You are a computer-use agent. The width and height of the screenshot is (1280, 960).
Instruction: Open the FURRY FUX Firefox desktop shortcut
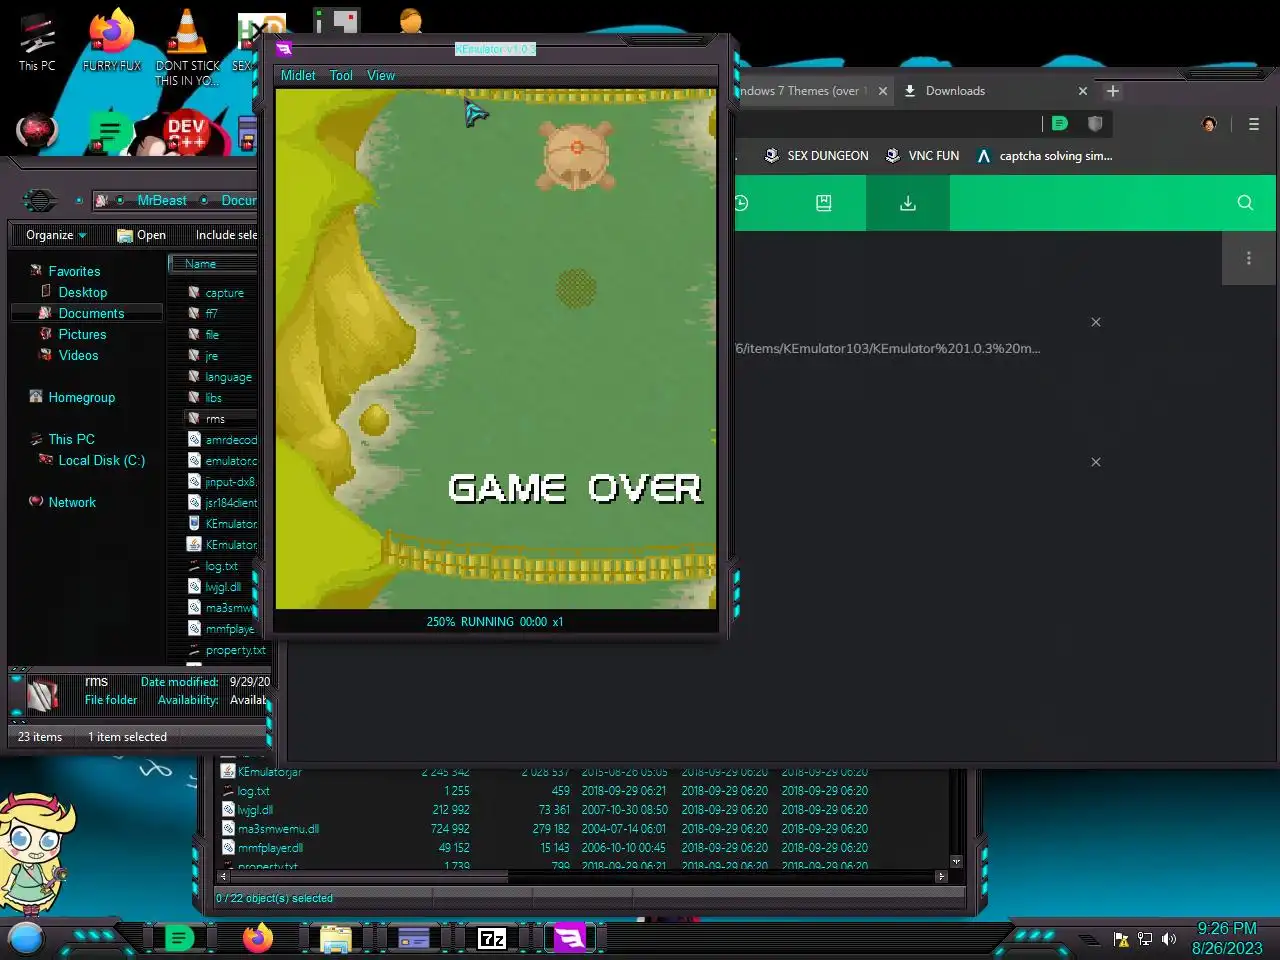(112, 40)
